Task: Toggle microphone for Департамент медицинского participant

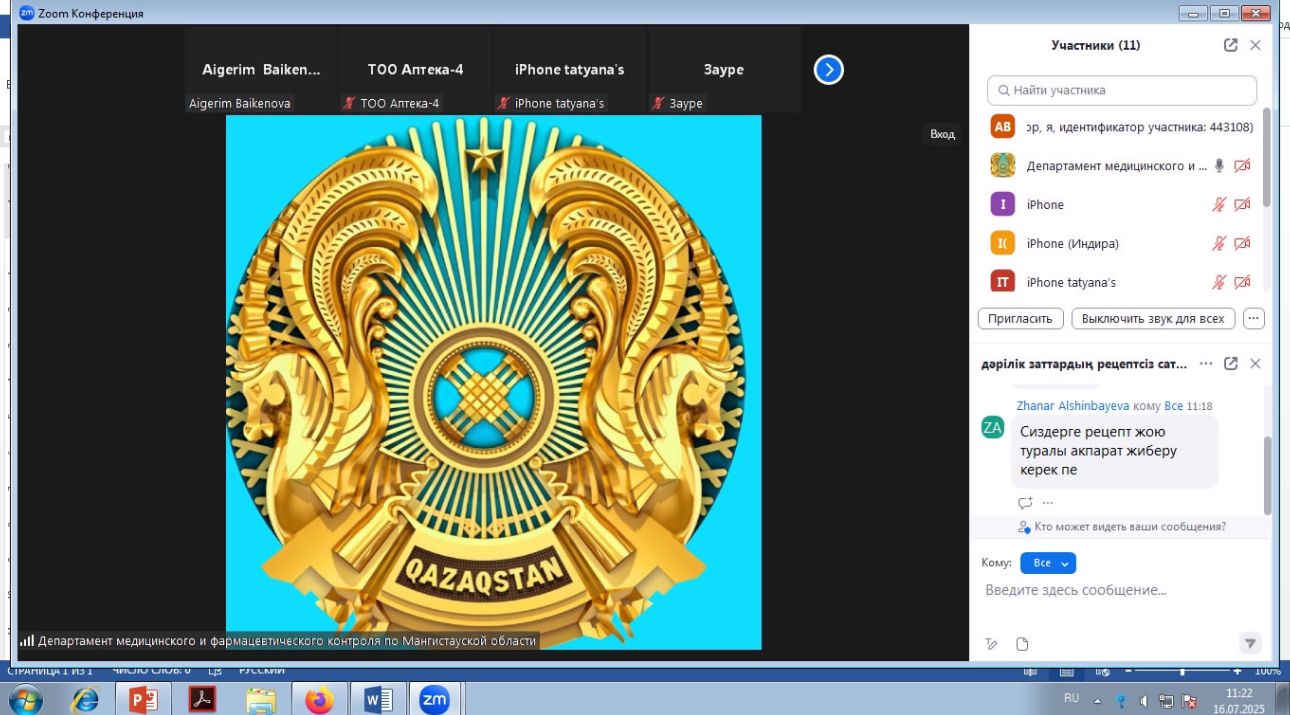Action: [1219, 166]
